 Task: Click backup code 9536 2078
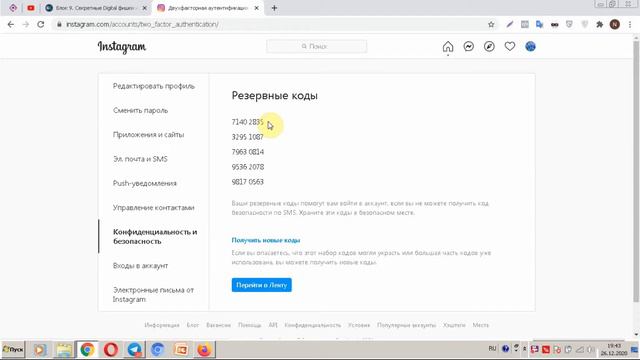pyautogui.click(x=248, y=167)
